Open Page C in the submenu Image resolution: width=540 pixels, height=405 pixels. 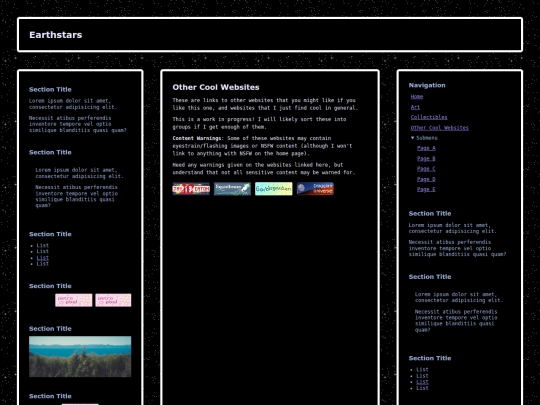pyautogui.click(x=426, y=169)
